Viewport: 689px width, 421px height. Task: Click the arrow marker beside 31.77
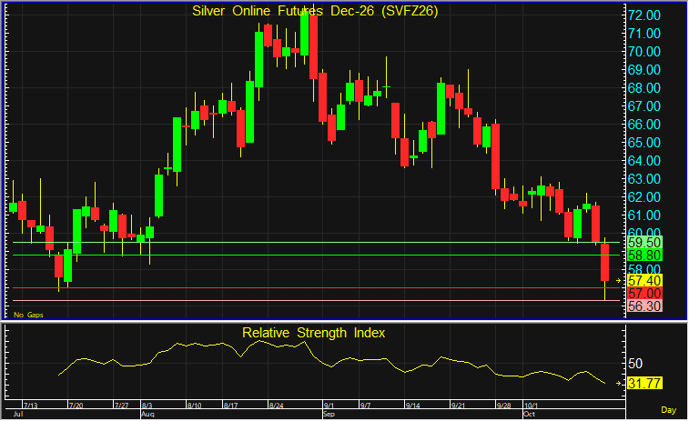(x=619, y=384)
